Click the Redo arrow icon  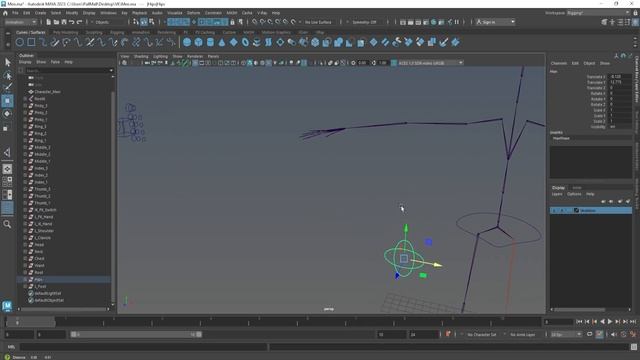click(79, 22)
